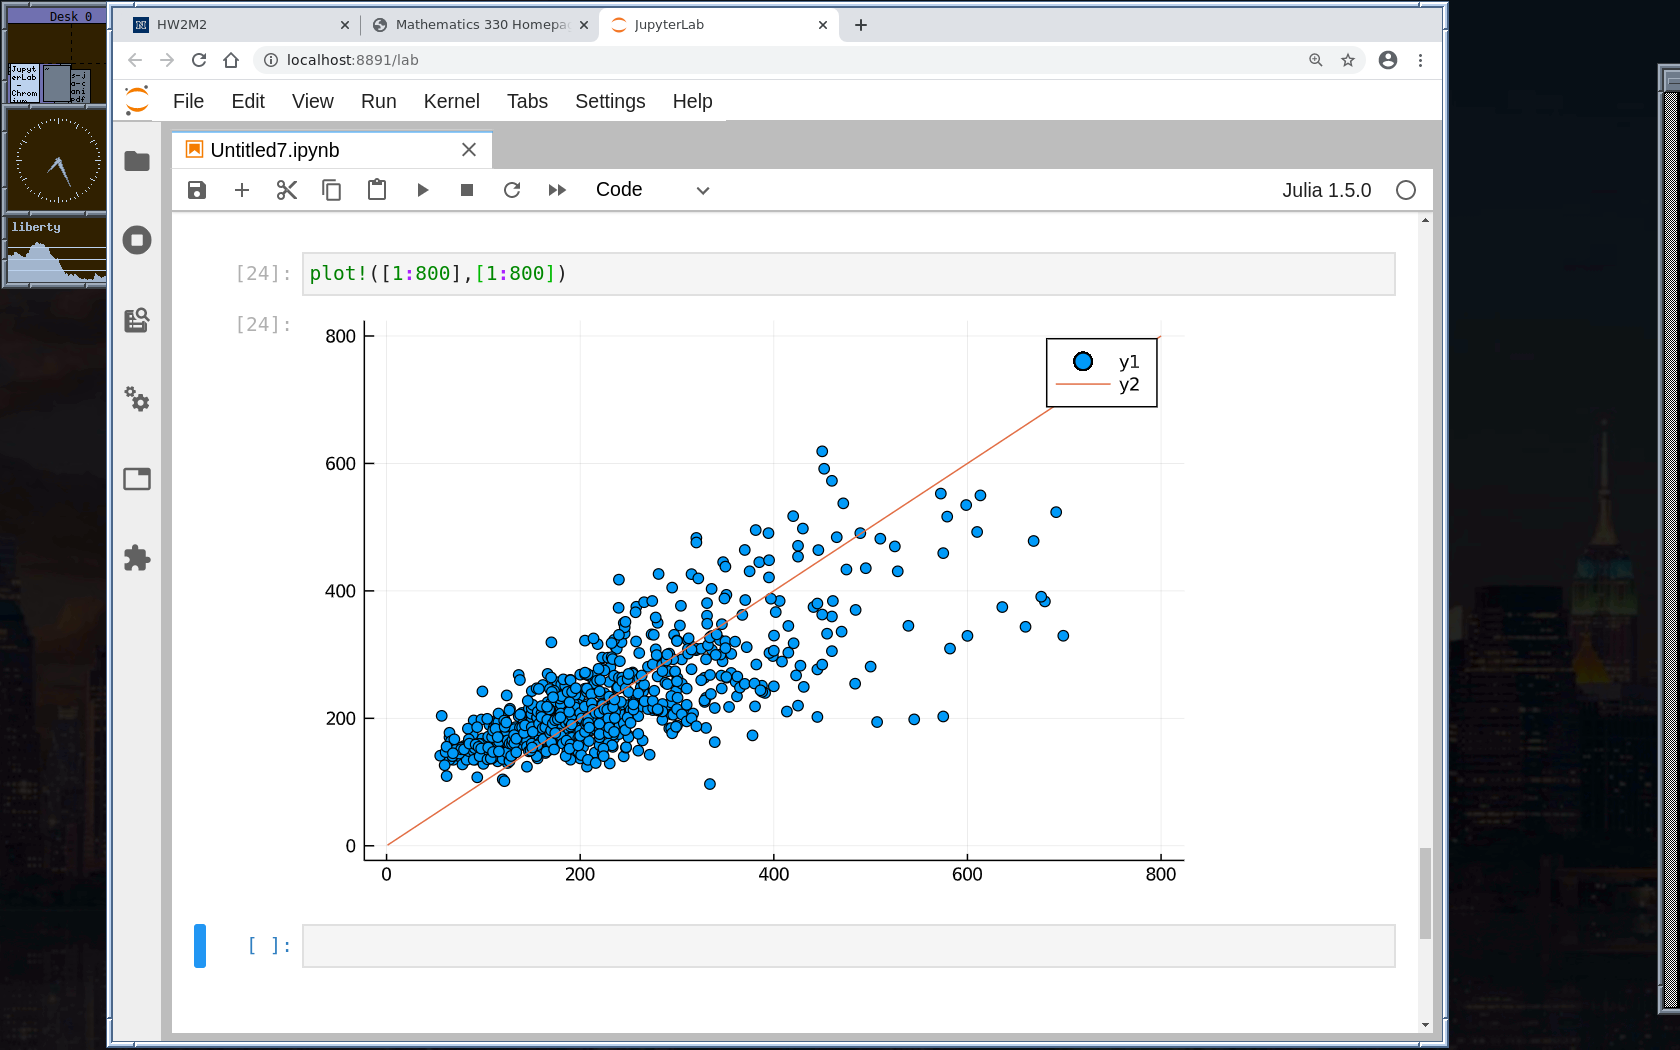The height and width of the screenshot is (1050, 1680).
Task: Expand the cell type Code dropdown
Action: 652,190
